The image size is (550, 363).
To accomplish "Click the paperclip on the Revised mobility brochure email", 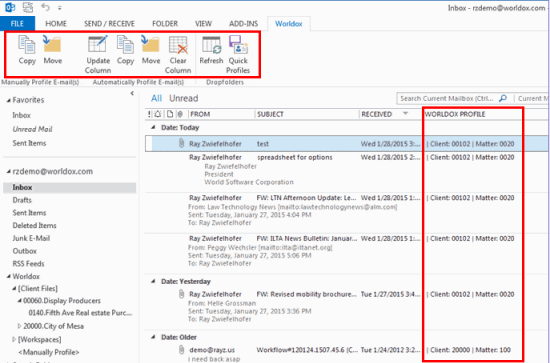I will point(181,294).
